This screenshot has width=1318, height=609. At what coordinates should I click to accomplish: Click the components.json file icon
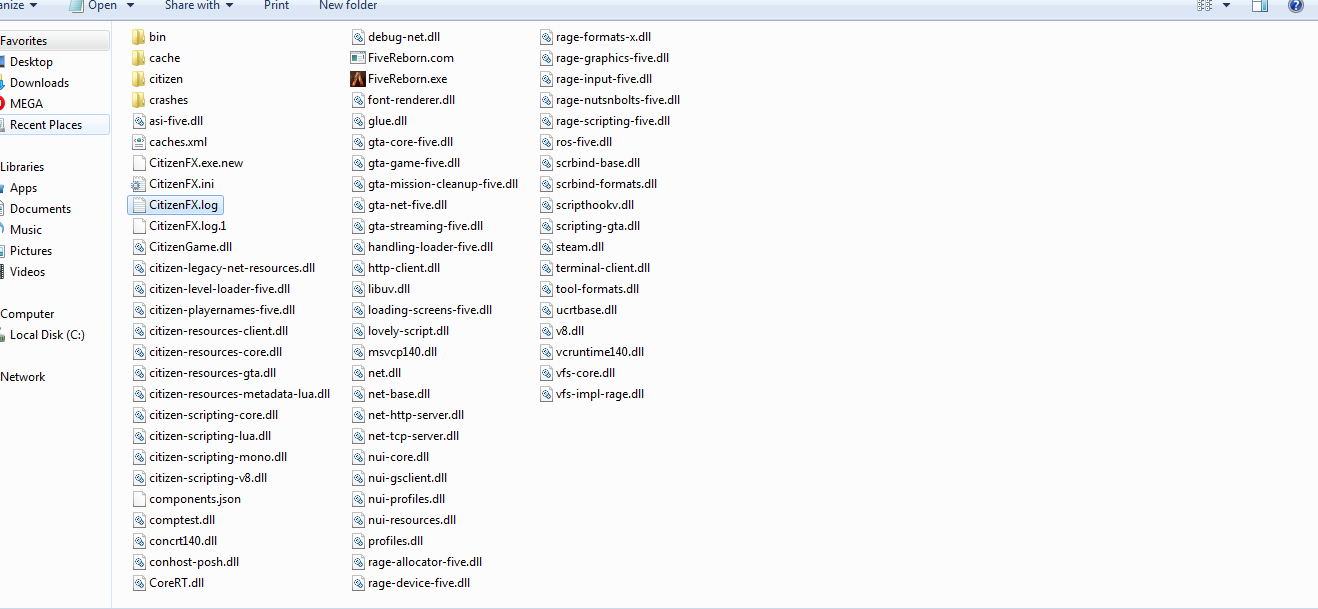pos(138,499)
